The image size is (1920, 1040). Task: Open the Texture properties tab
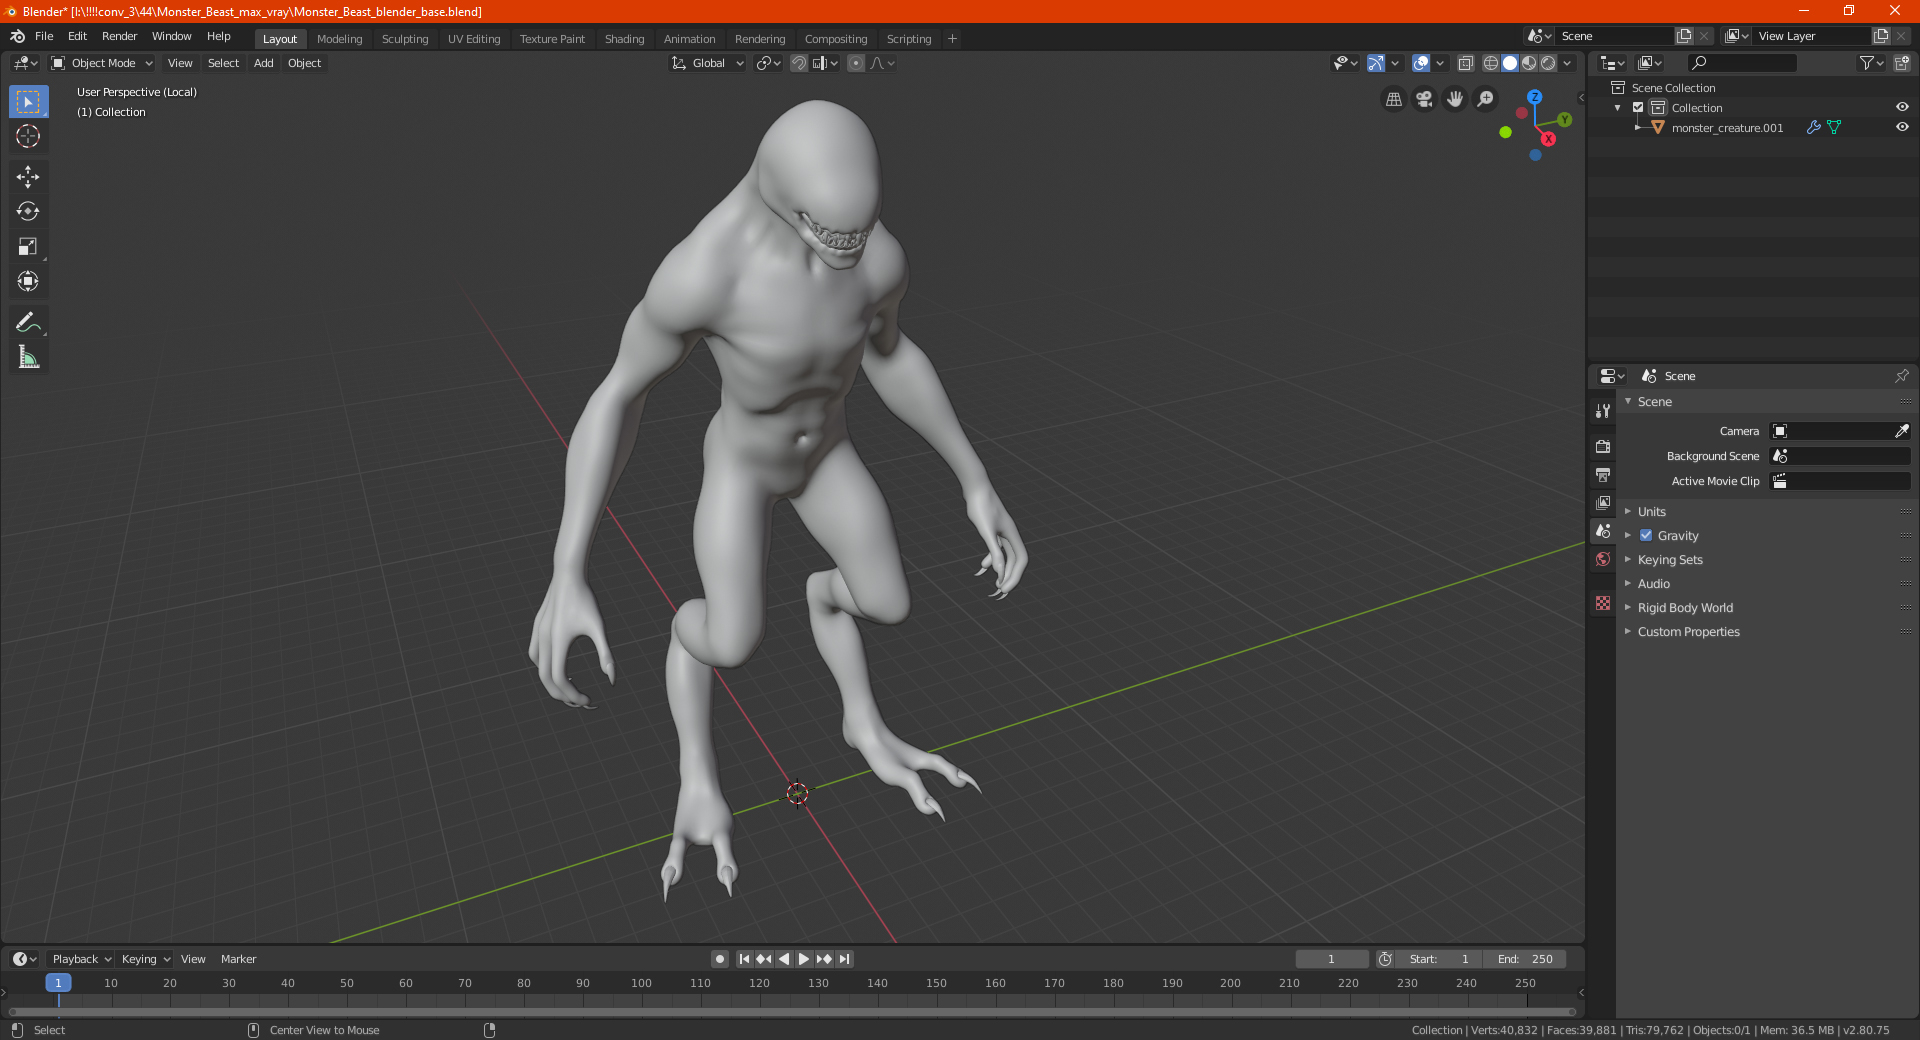(x=1603, y=603)
